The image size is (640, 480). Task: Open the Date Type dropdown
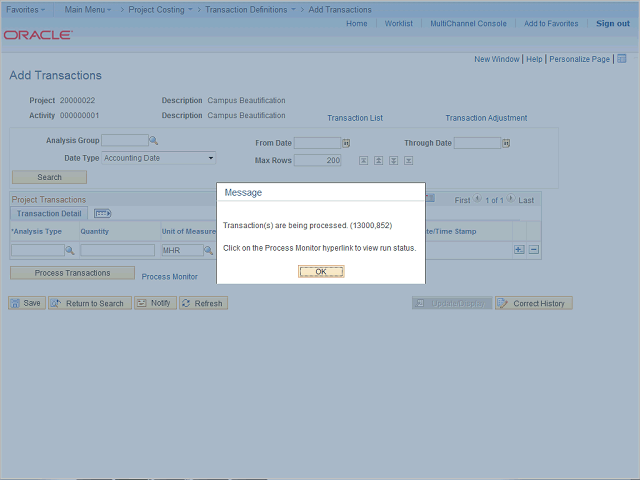(x=158, y=158)
